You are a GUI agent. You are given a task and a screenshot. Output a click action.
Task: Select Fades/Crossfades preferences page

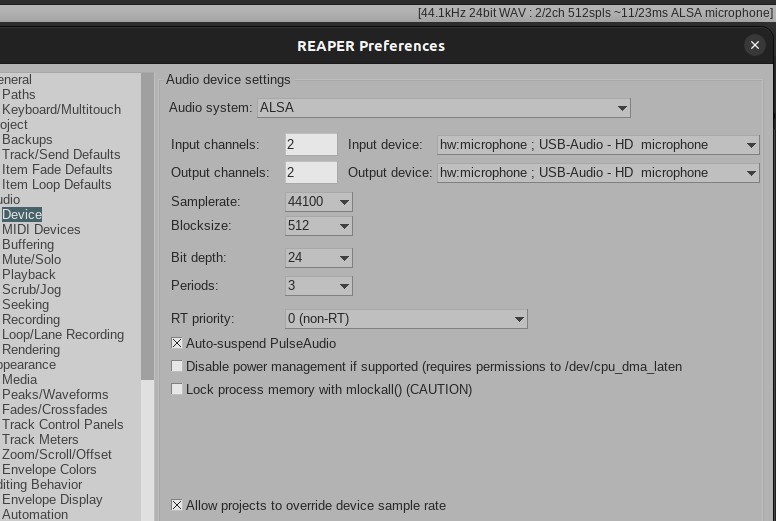click(x=54, y=409)
